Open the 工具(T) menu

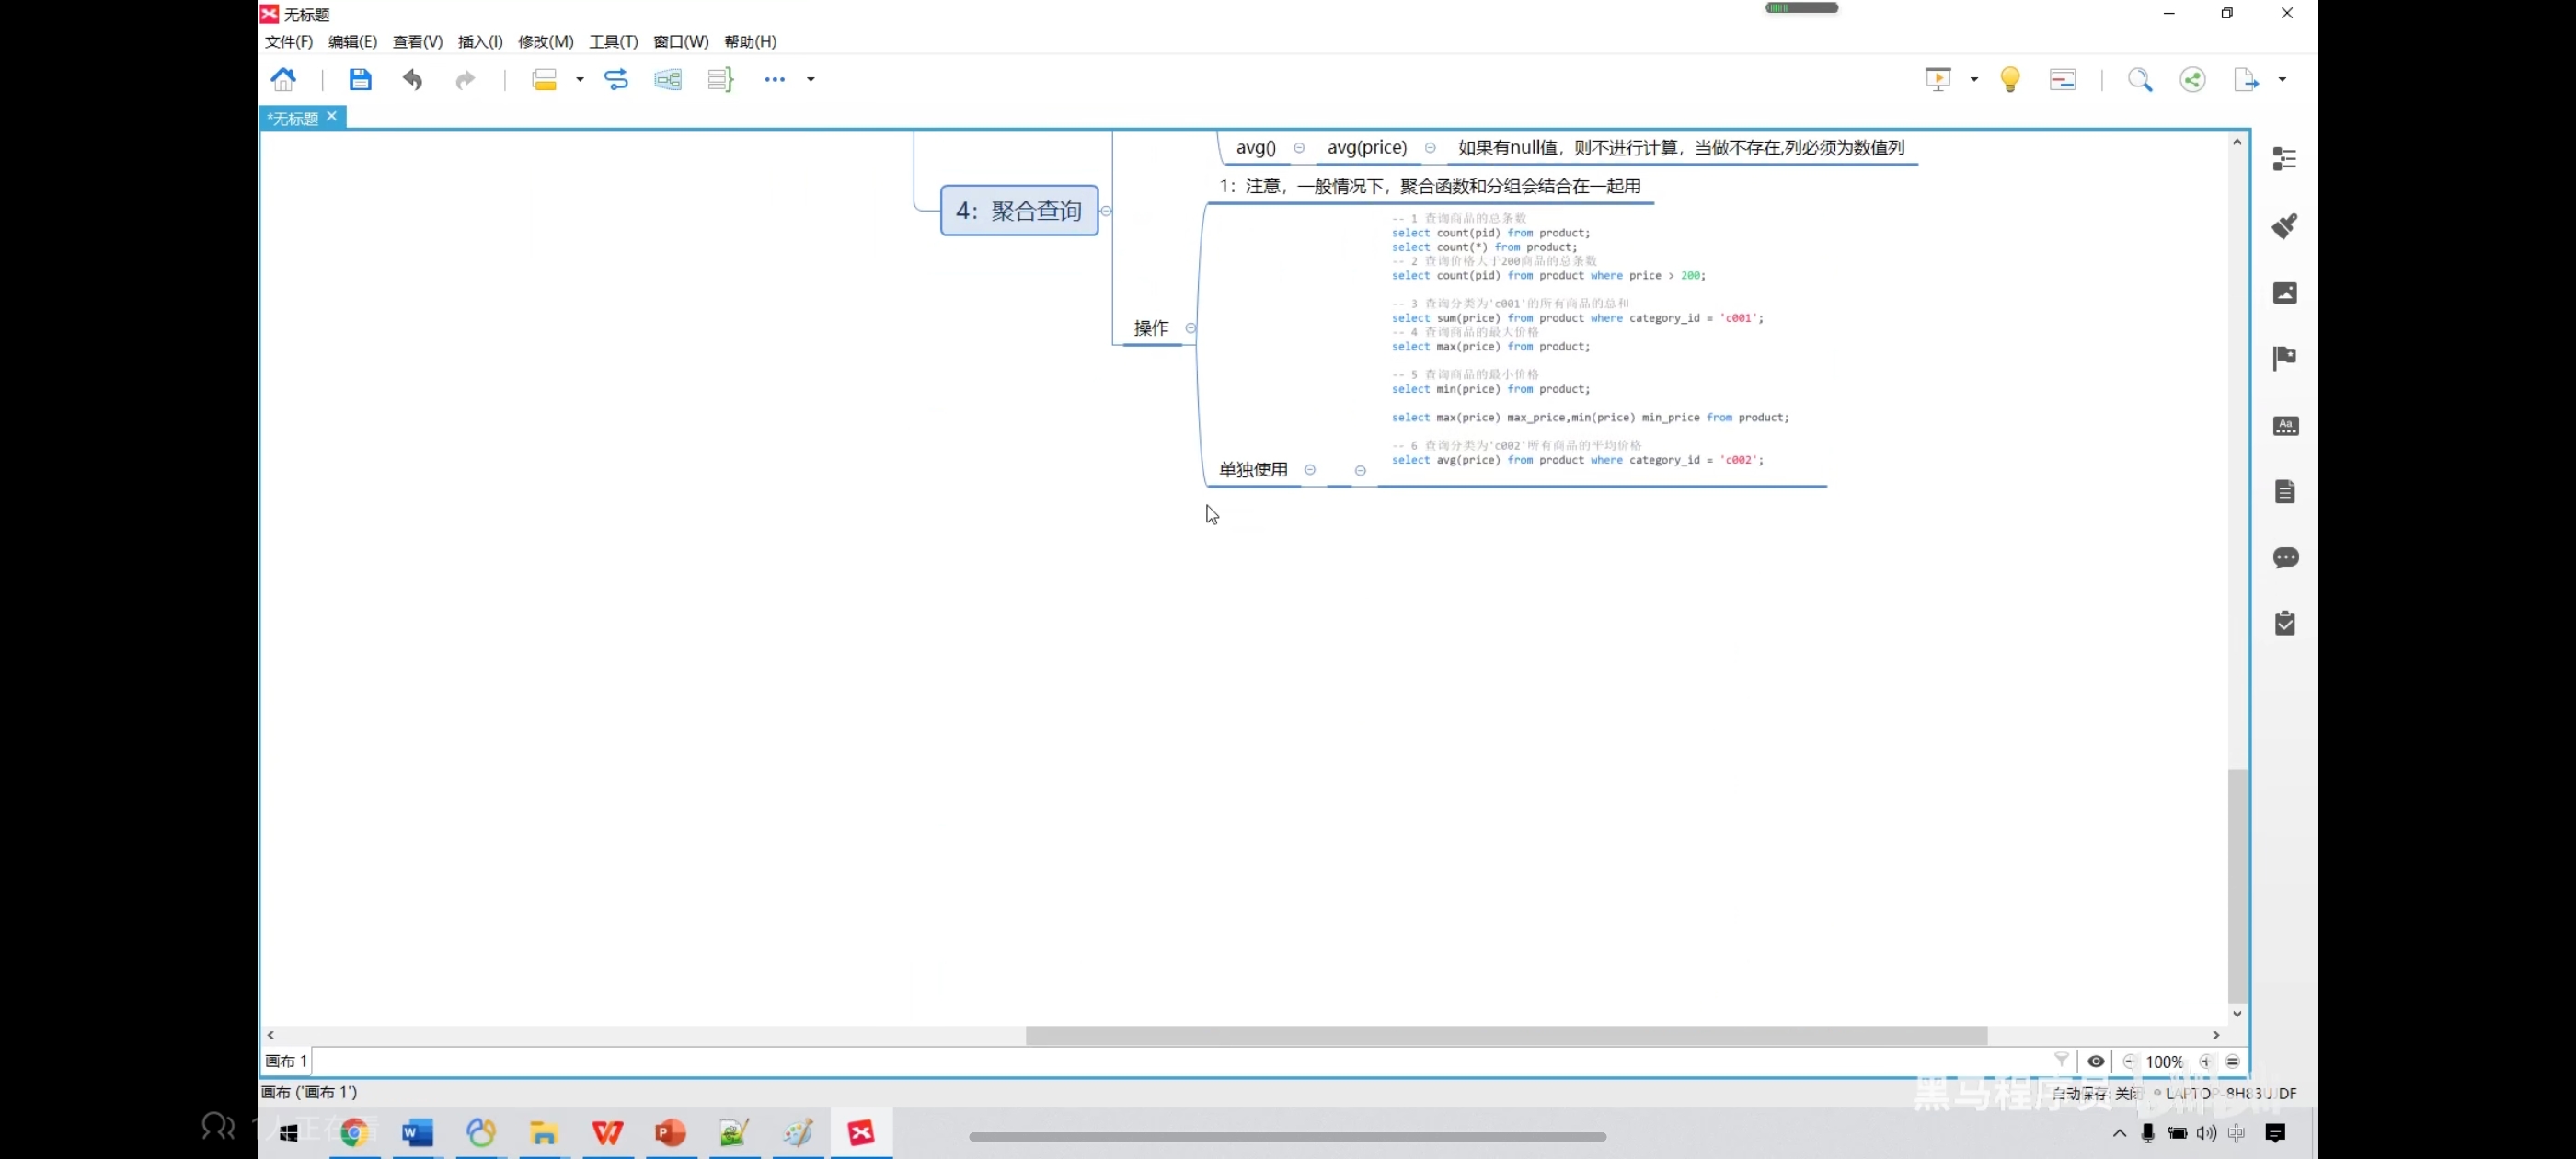tap(613, 41)
